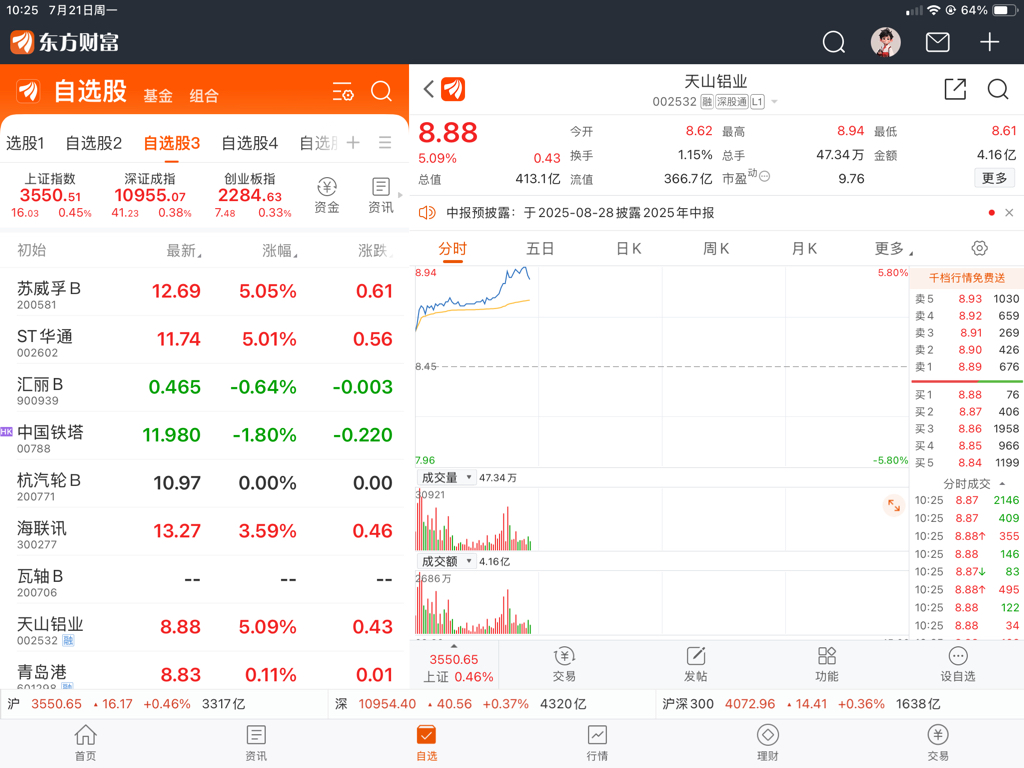
Task: Search stocks from detail panel
Action: click(998, 89)
